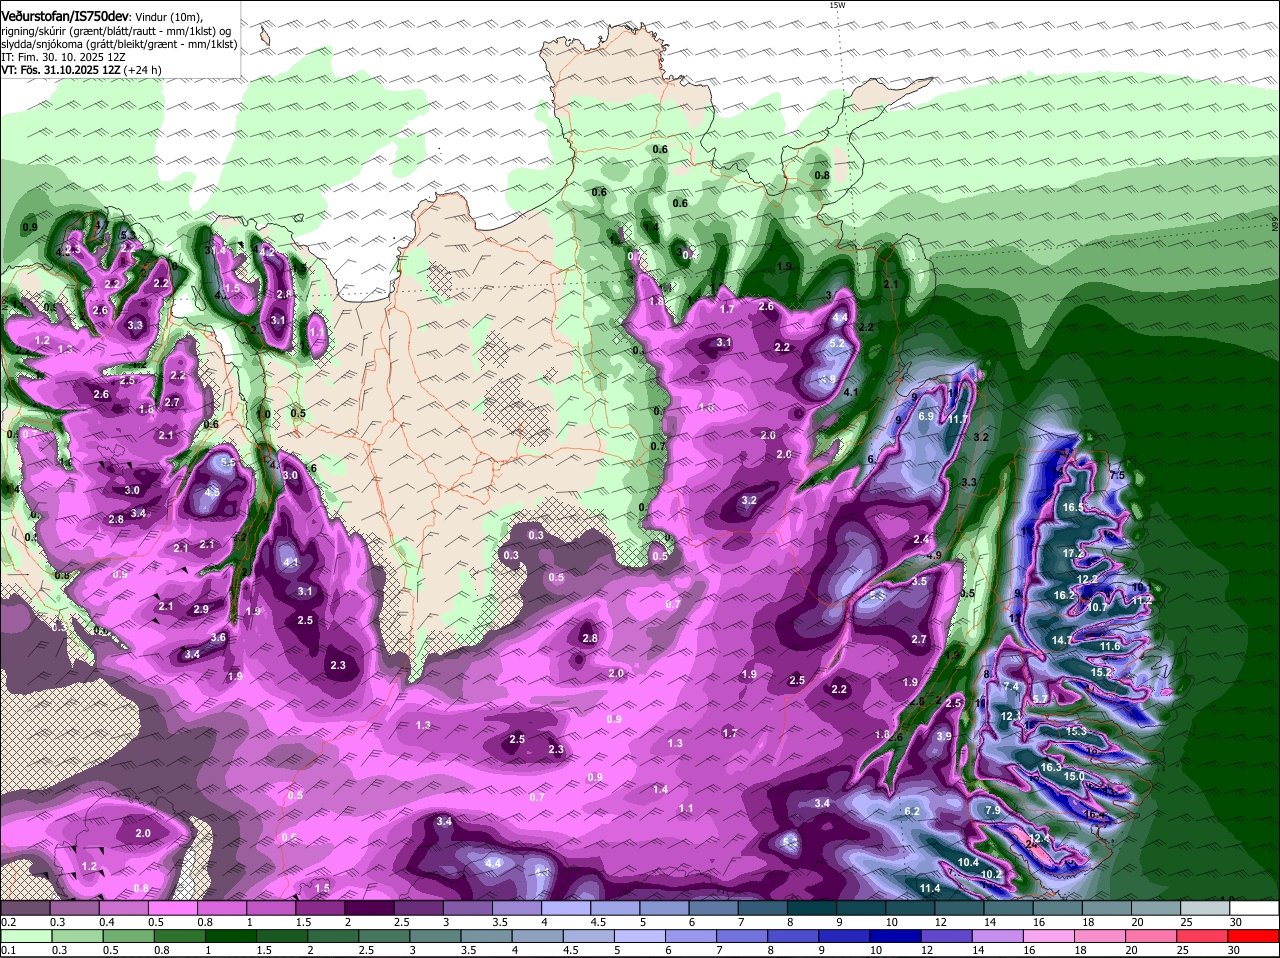Click the VT: Fös. 31.10.2025 12Z (+24 h) line
This screenshot has height=958, width=1280.
click(x=81, y=70)
